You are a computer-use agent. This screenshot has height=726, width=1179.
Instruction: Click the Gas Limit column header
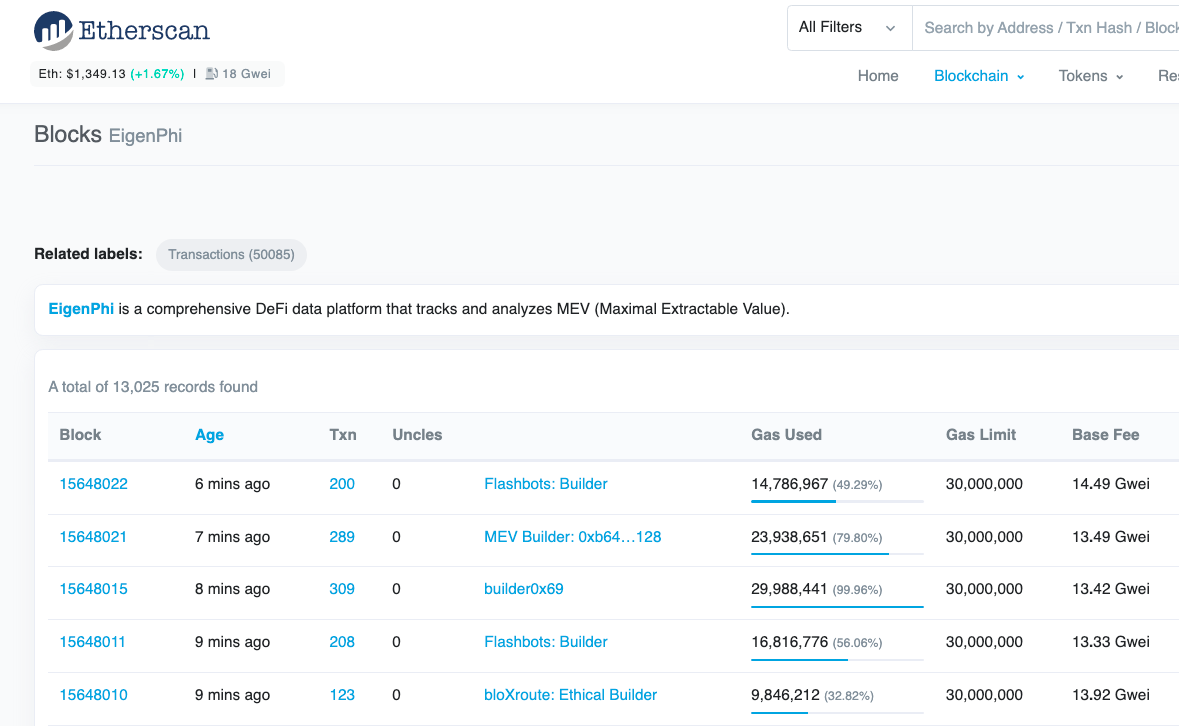[x=980, y=434]
